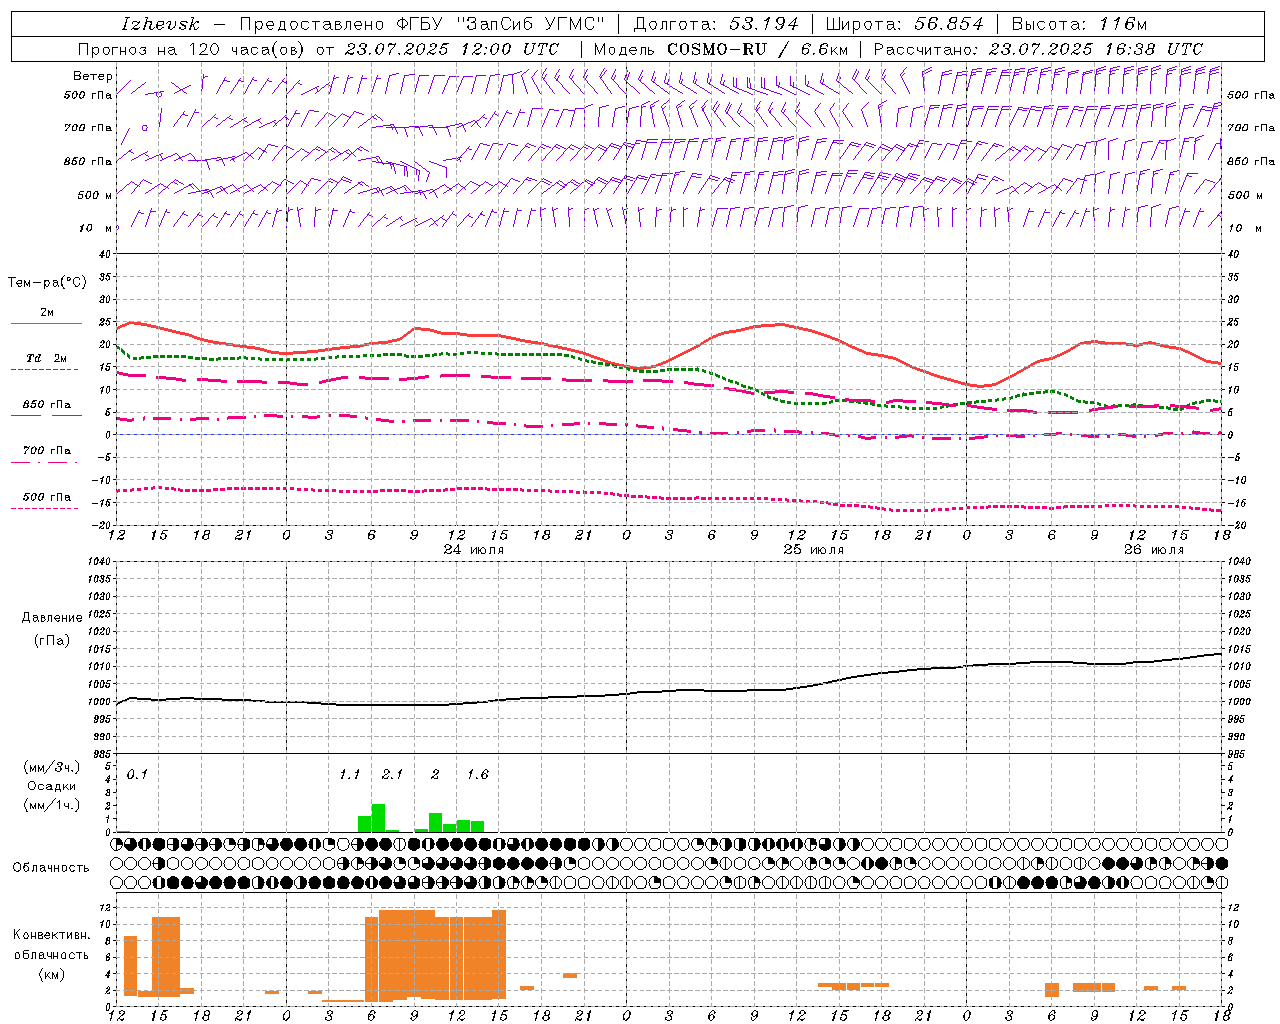Click the 850 гПа label in the temperature legend
Screen dimensions: 1280x1024
point(47,405)
